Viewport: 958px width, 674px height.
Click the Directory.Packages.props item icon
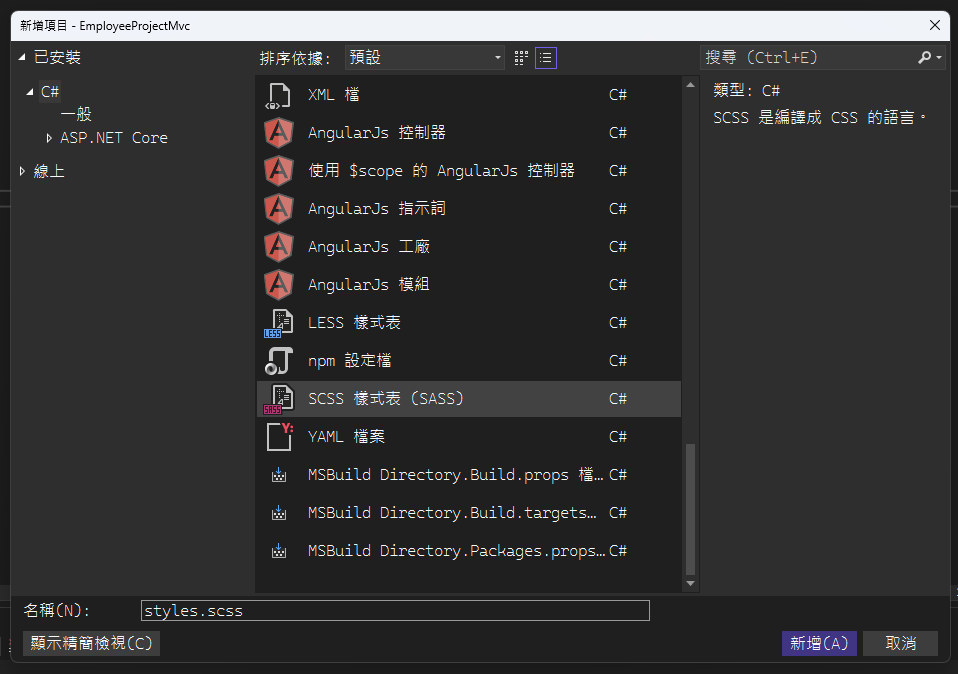click(279, 551)
